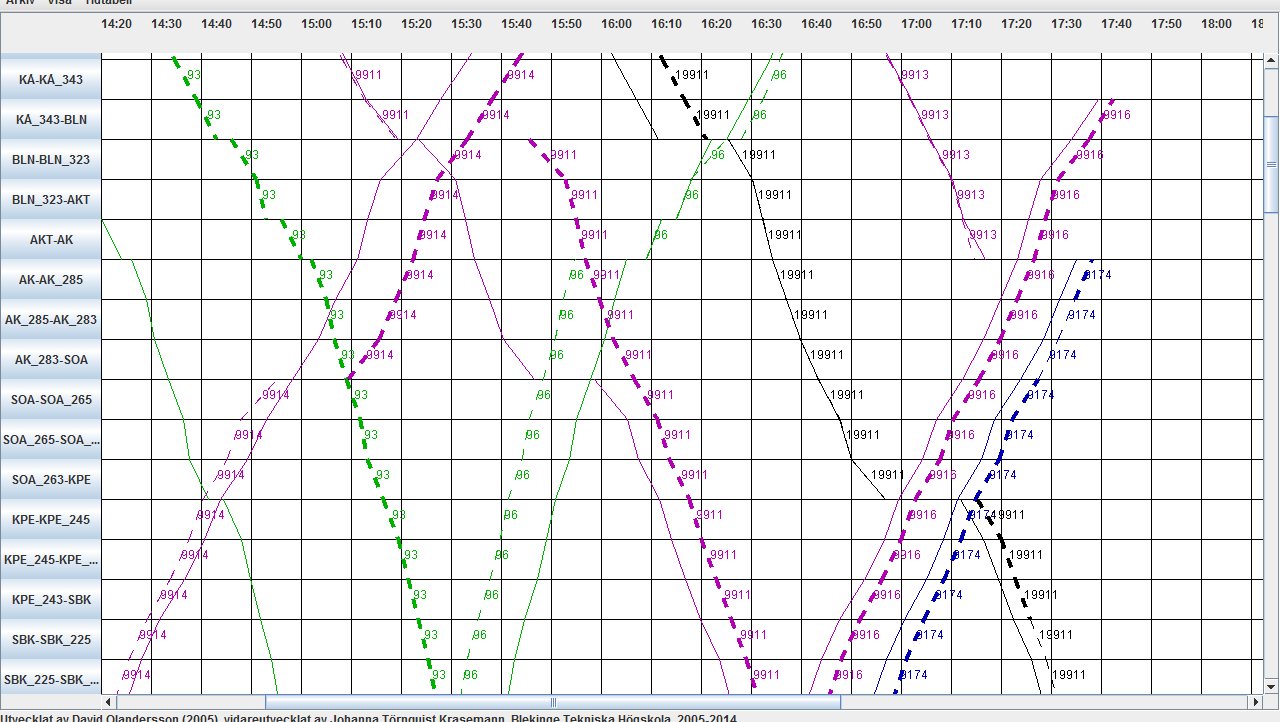Click blue train label 9174 in AK-AK_285 row
1280x722 pixels.
tap(1098, 275)
